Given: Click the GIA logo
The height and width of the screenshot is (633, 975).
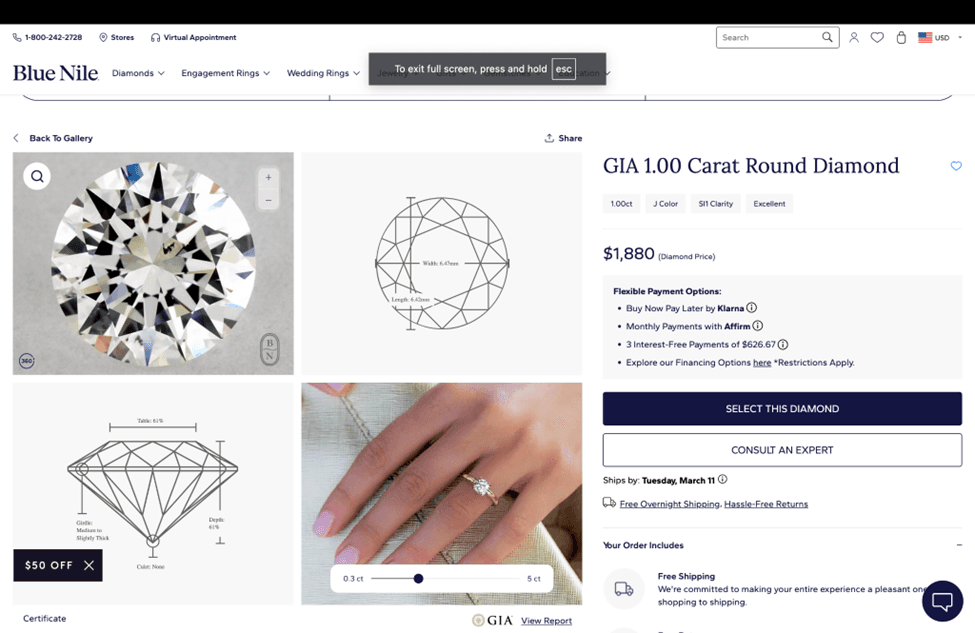Looking at the screenshot, I should tap(492, 621).
